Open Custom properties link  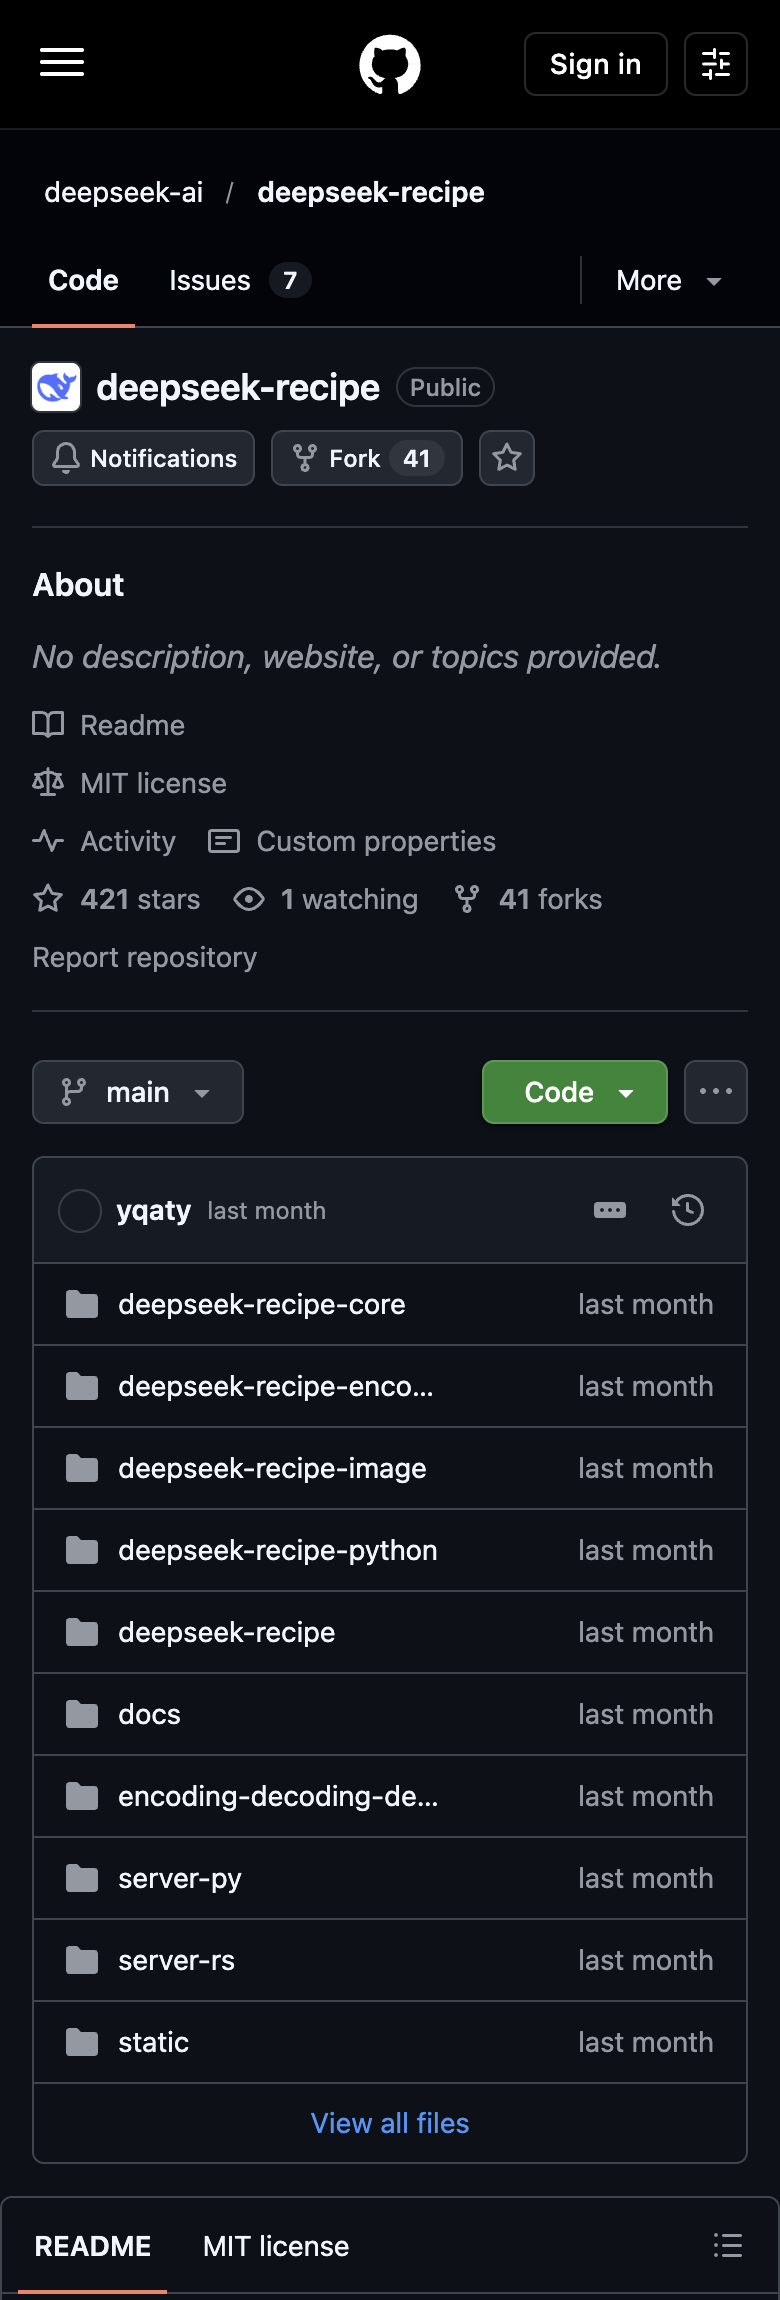tap(352, 841)
